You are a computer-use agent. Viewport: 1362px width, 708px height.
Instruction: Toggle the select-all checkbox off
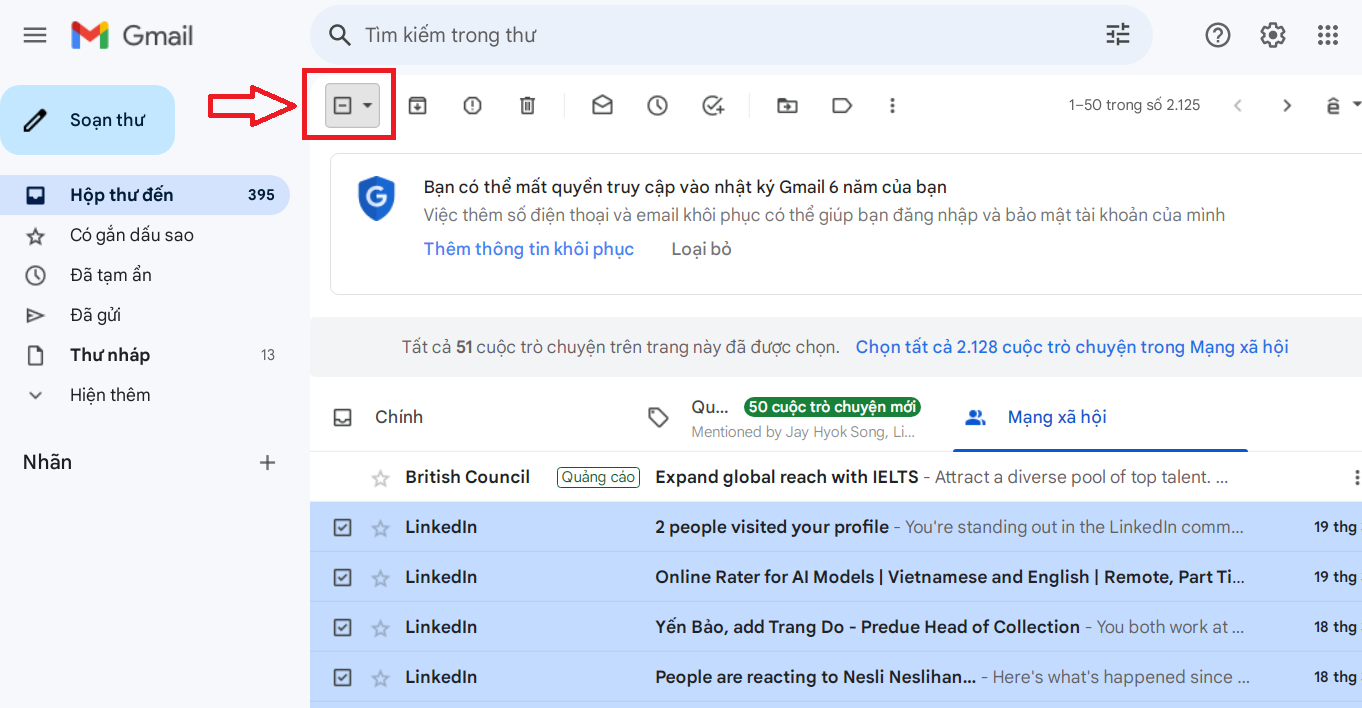point(345,104)
